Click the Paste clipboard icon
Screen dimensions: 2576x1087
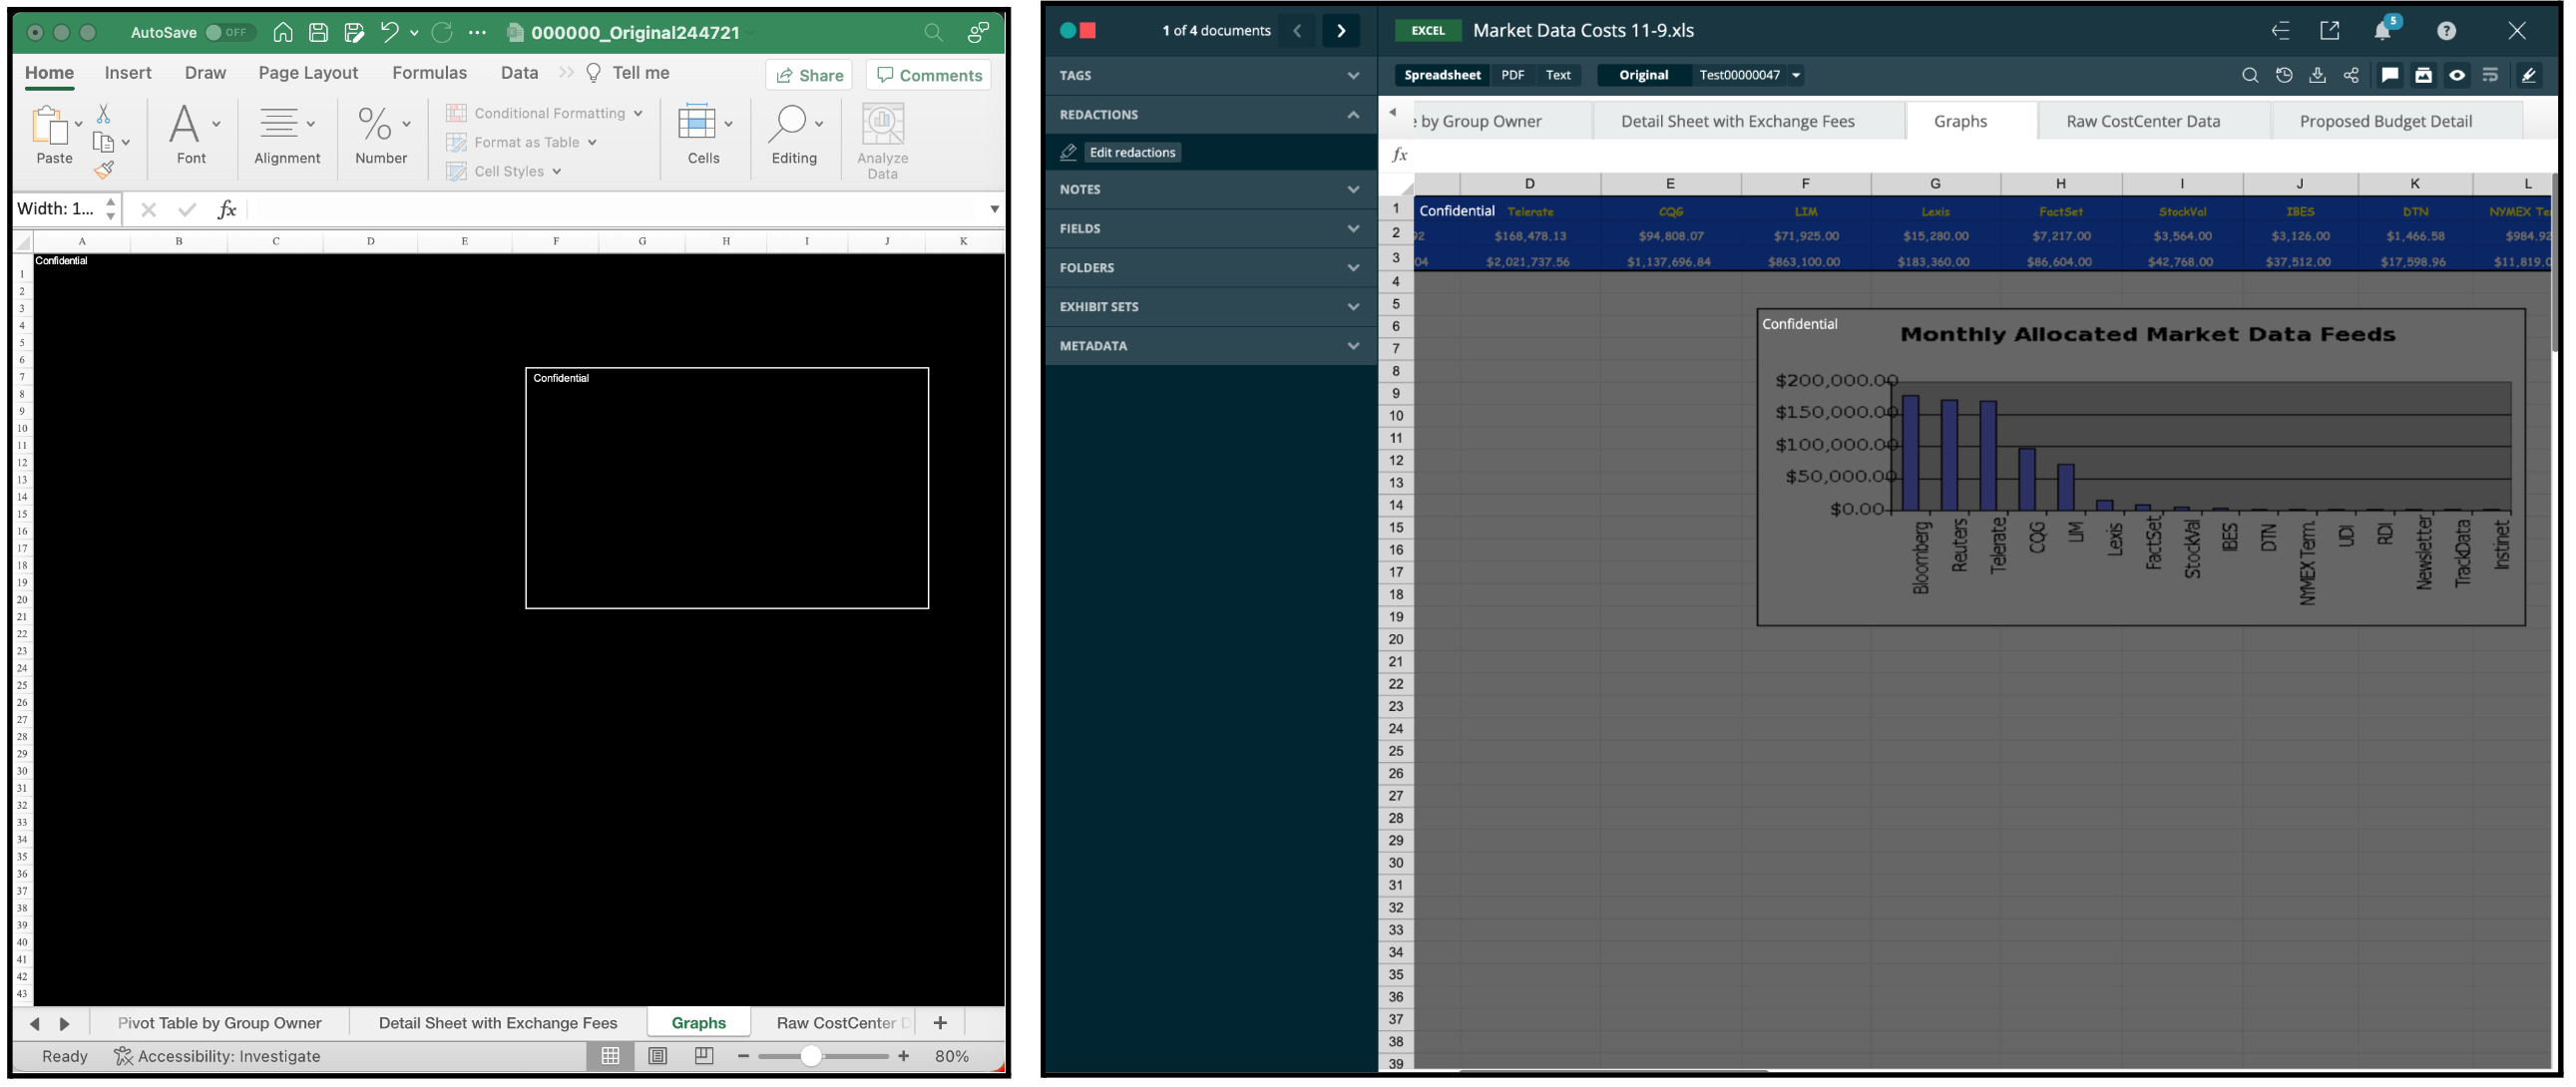tap(48, 126)
